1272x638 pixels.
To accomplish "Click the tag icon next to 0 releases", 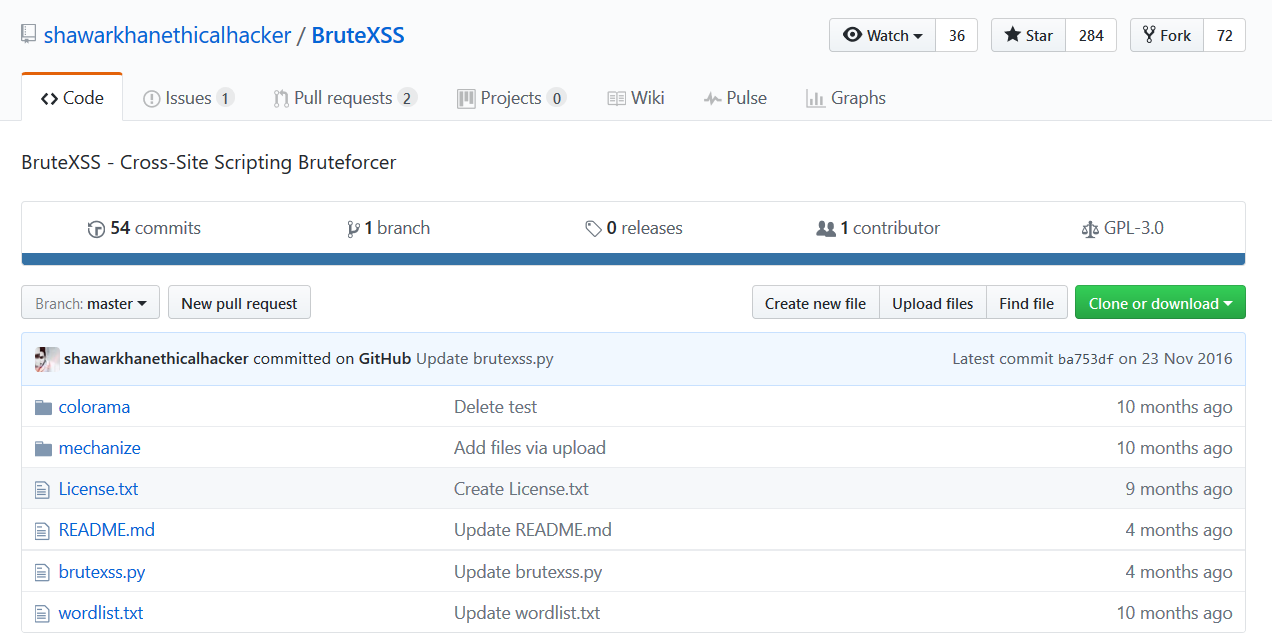I will [x=593, y=229].
